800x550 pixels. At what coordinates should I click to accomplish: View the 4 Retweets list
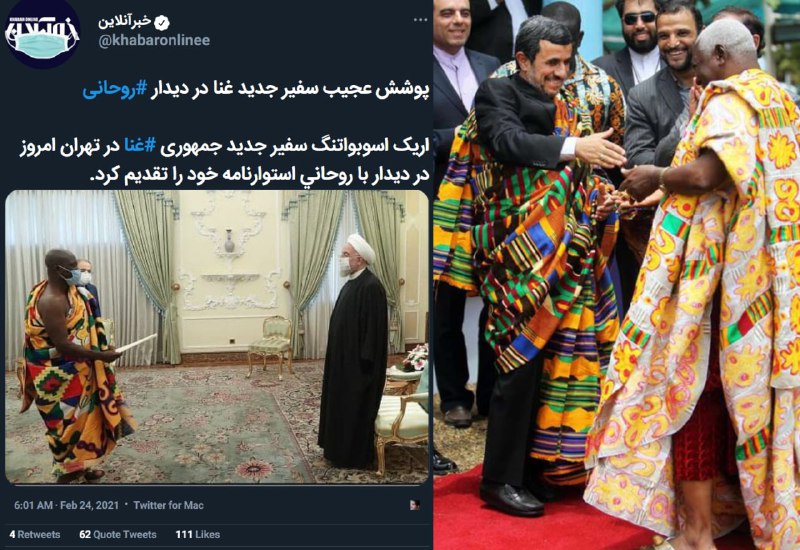35,535
